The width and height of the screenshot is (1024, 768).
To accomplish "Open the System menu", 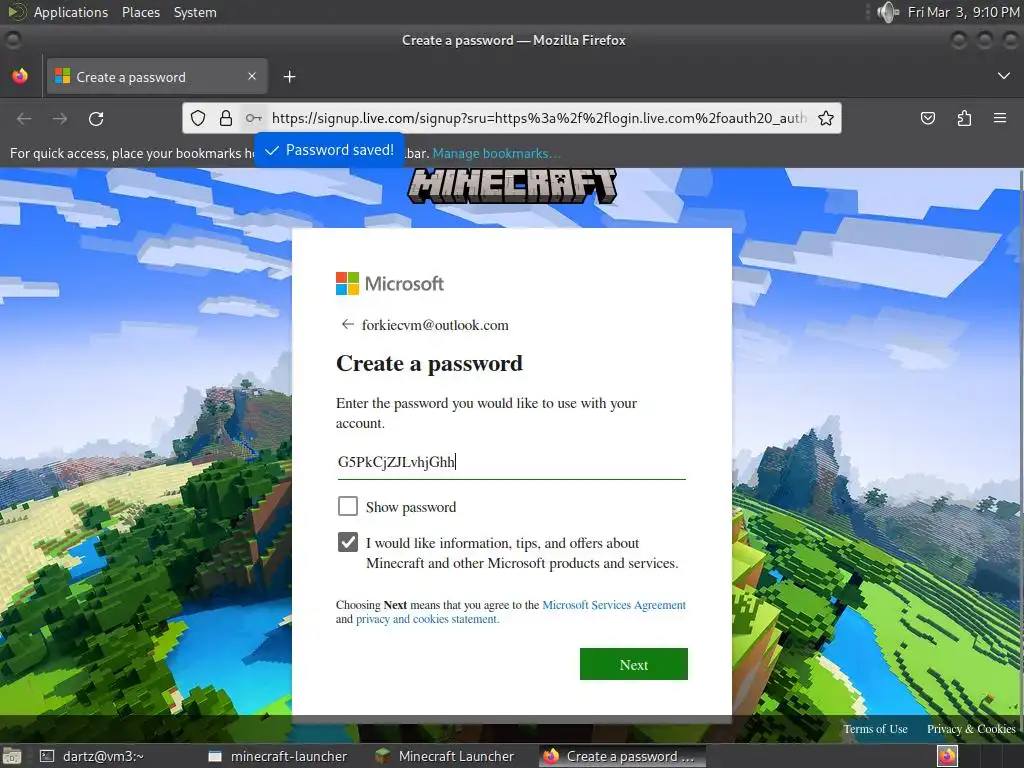I will pos(195,12).
